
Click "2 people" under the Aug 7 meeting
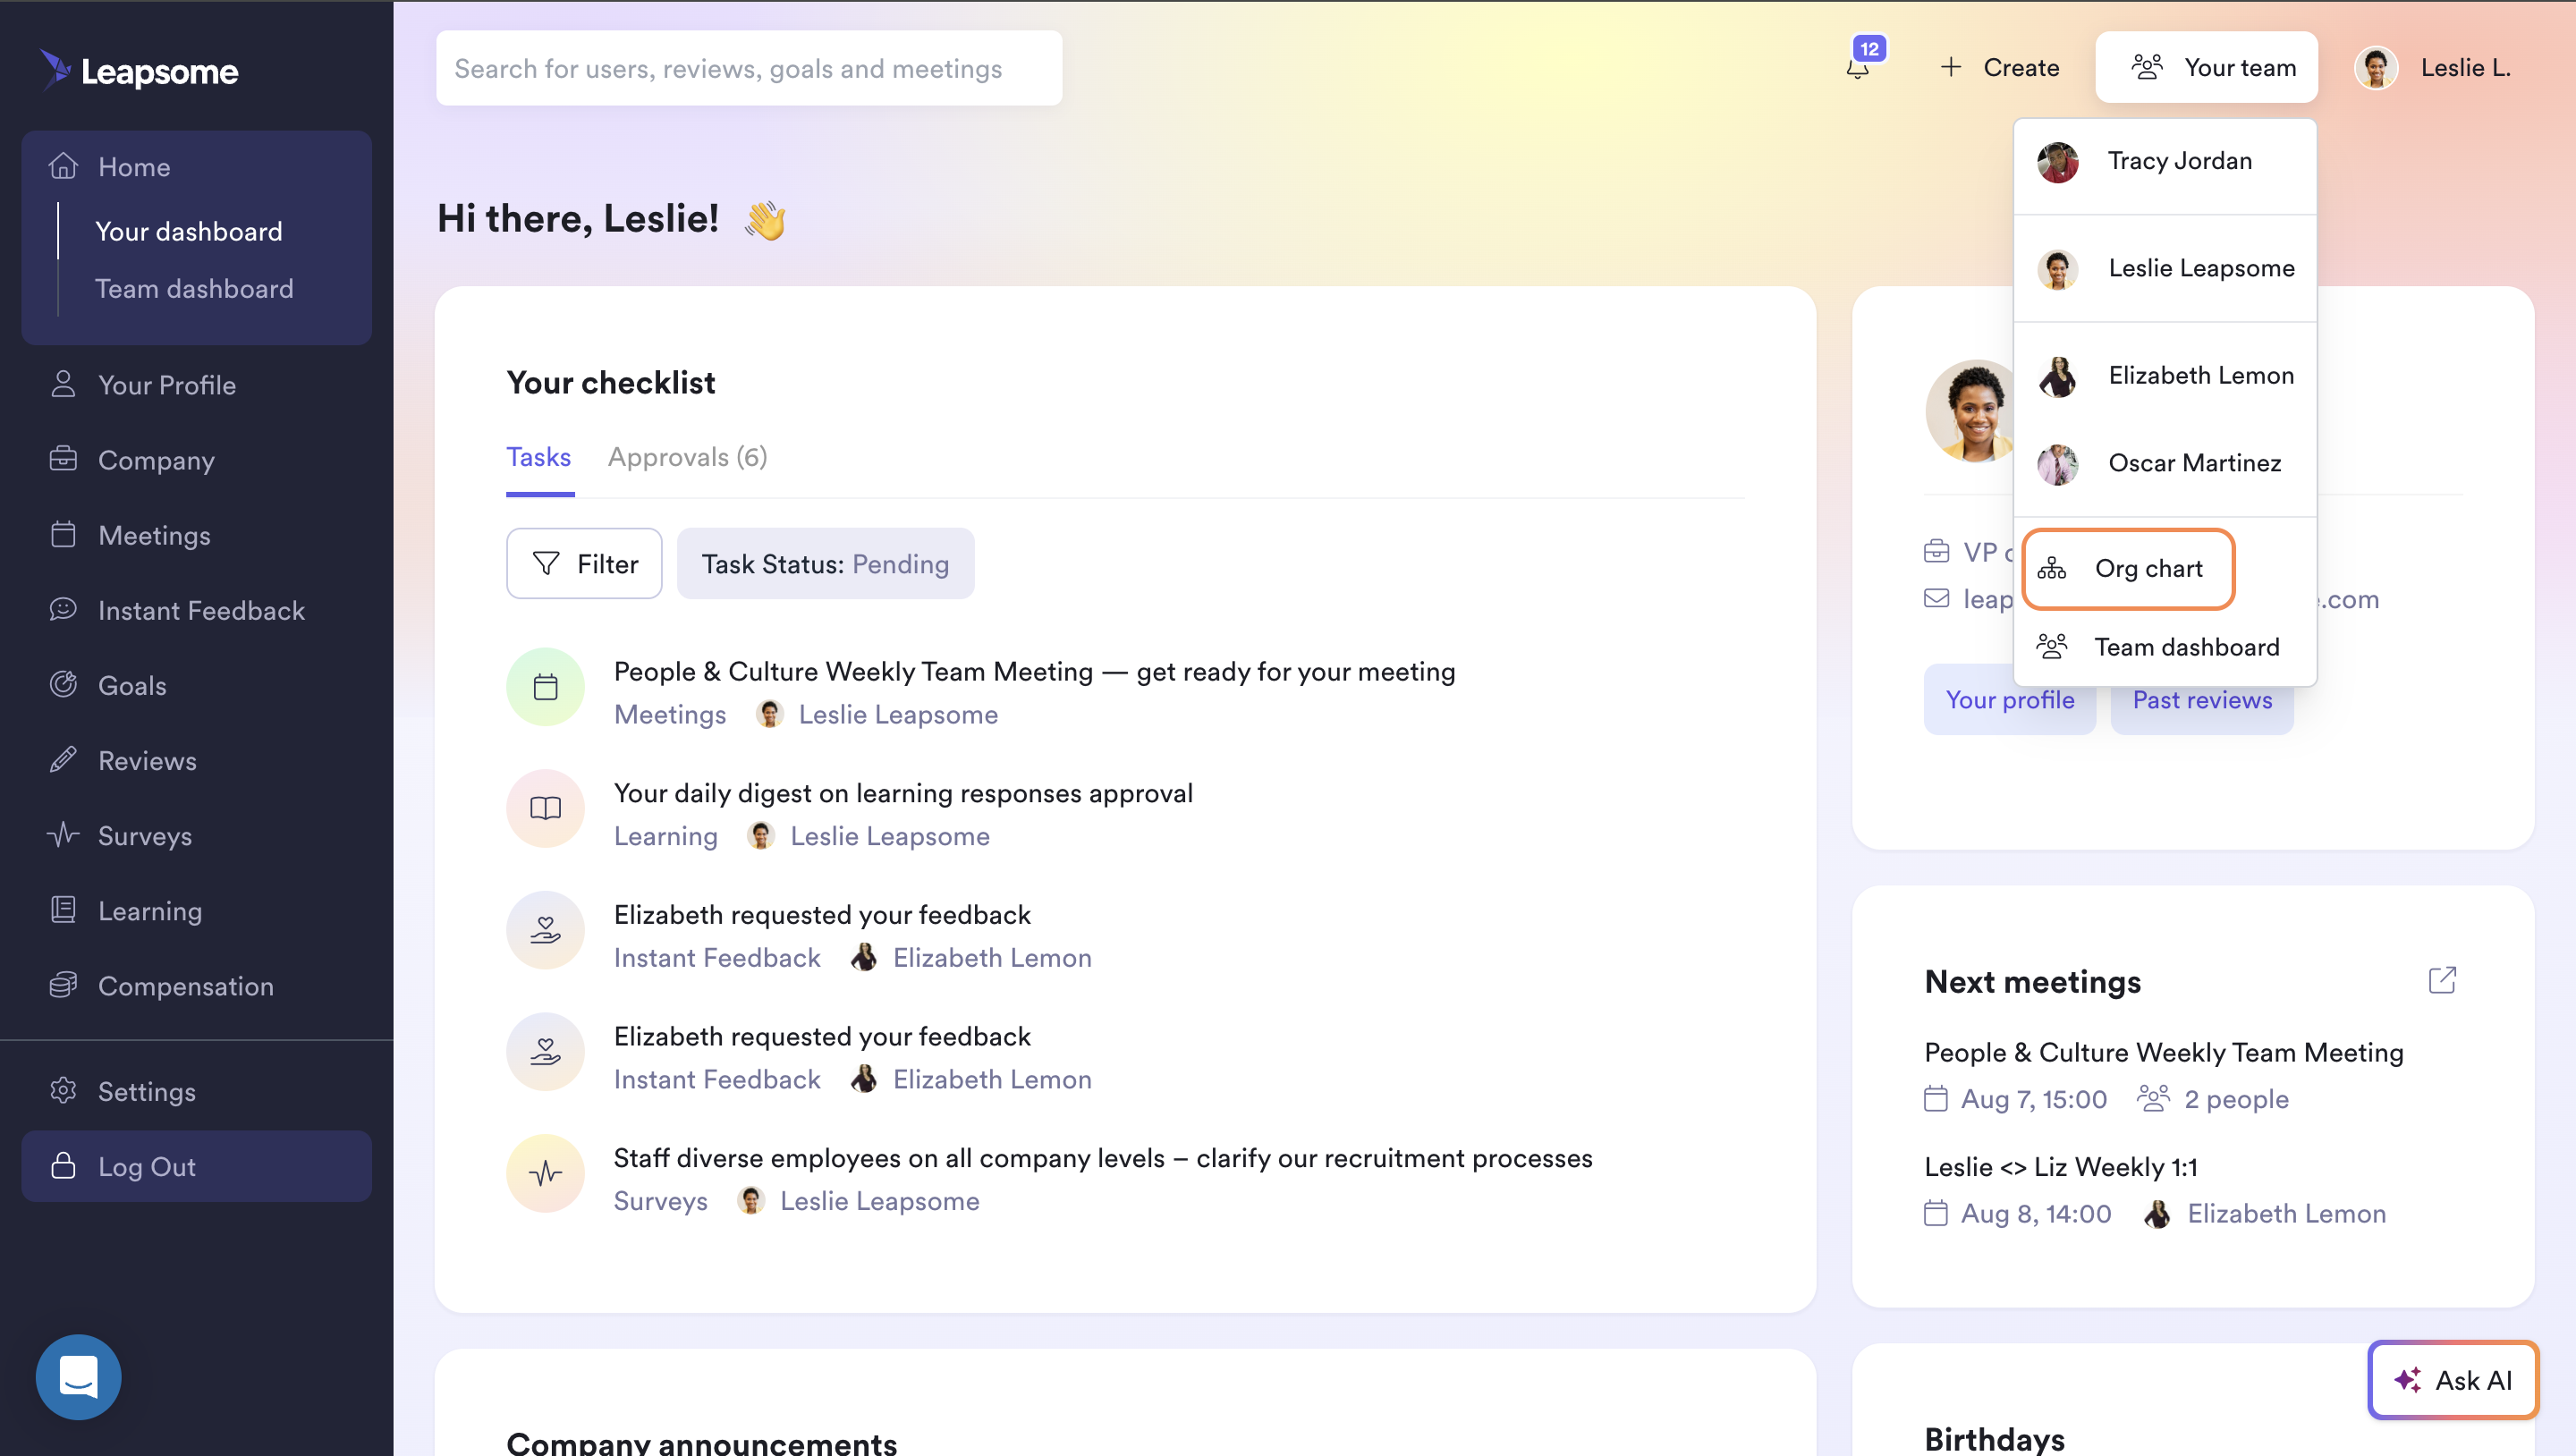[2236, 1099]
